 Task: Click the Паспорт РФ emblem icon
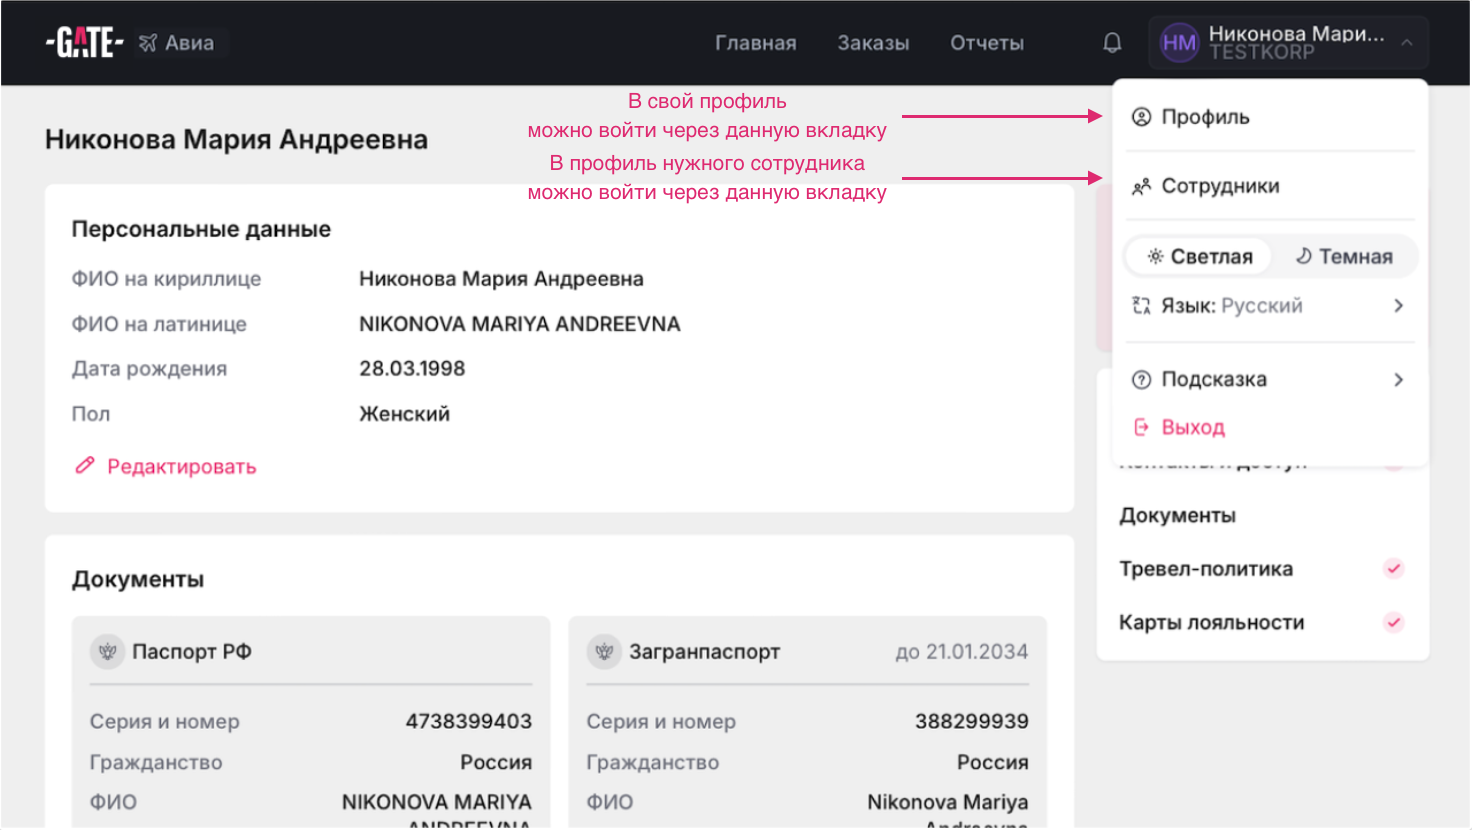click(x=108, y=652)
